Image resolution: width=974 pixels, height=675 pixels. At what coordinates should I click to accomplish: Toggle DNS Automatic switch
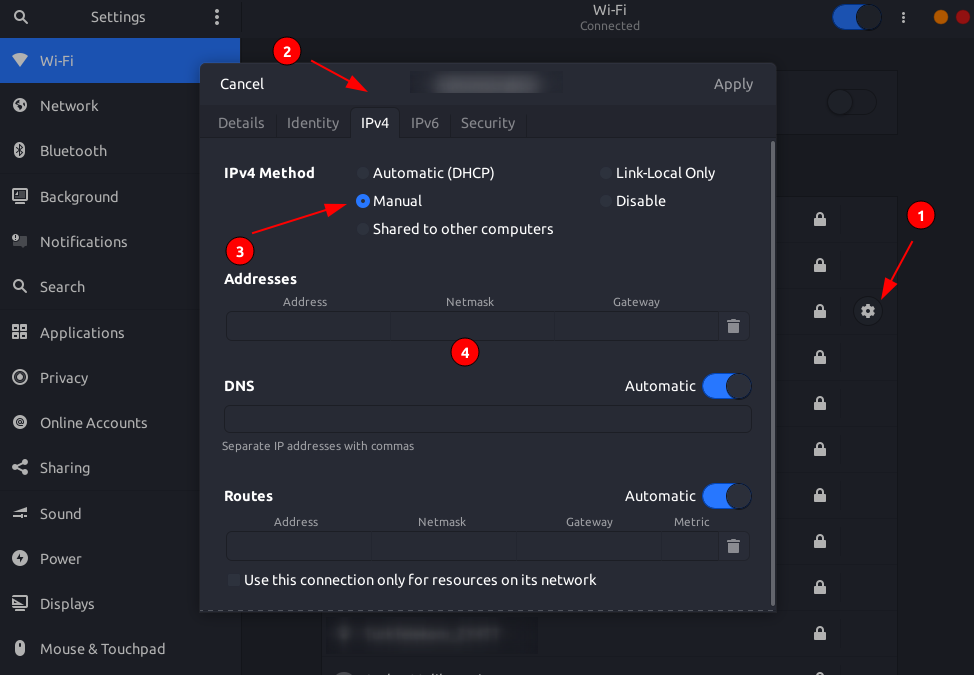[x=727, y=386]
